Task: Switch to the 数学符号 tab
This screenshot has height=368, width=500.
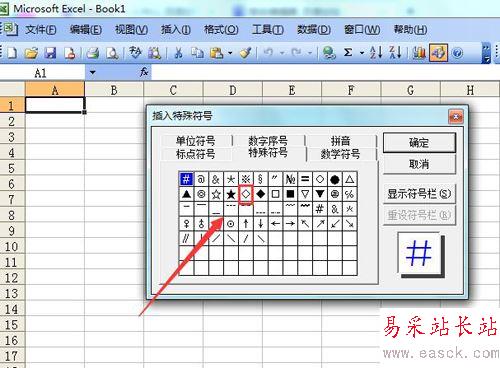Action: tap(341, 154)
